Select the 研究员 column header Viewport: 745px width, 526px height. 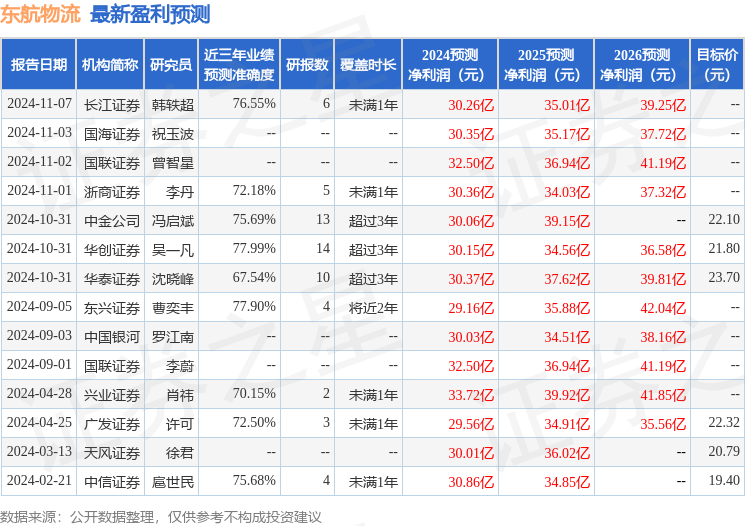(171, 64)
